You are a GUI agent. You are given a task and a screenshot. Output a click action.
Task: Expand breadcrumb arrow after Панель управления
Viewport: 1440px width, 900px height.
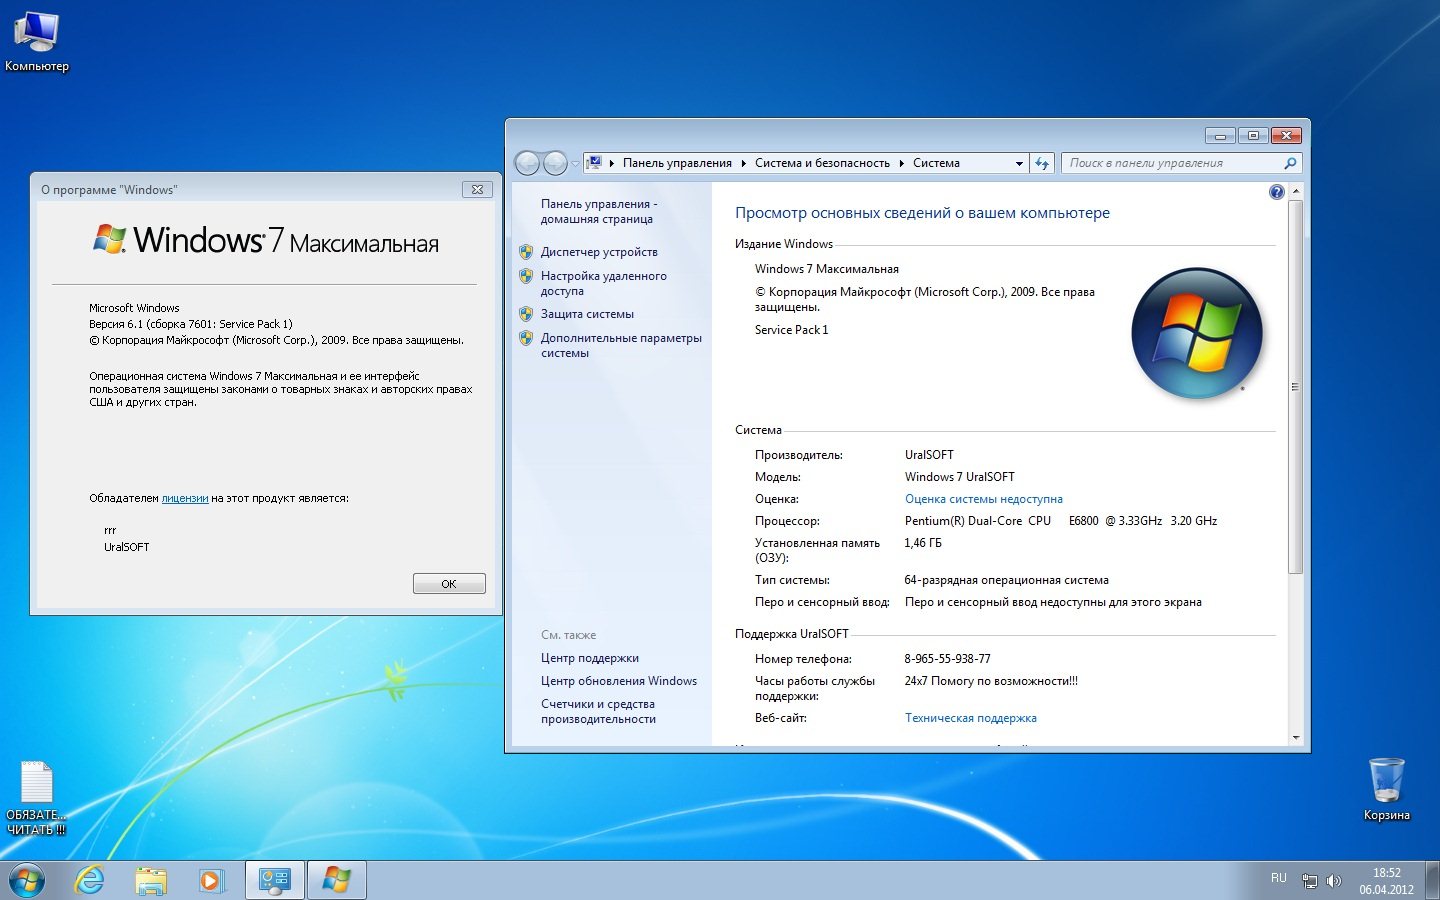coord(743,163)
